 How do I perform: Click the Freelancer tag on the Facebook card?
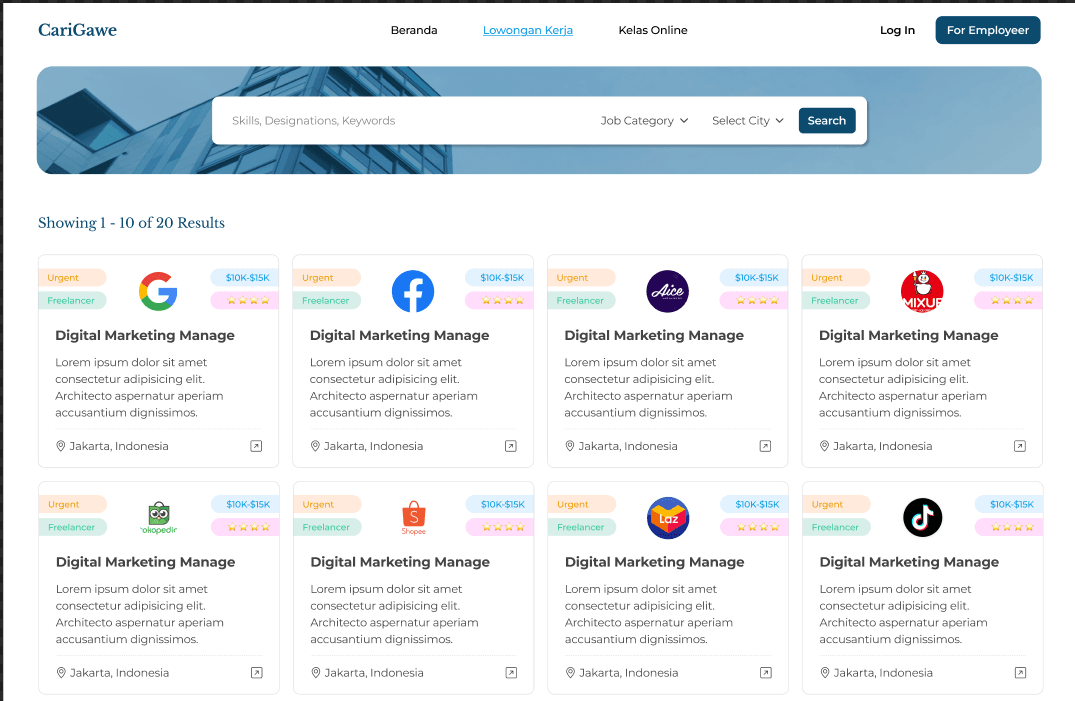point(327,300)
